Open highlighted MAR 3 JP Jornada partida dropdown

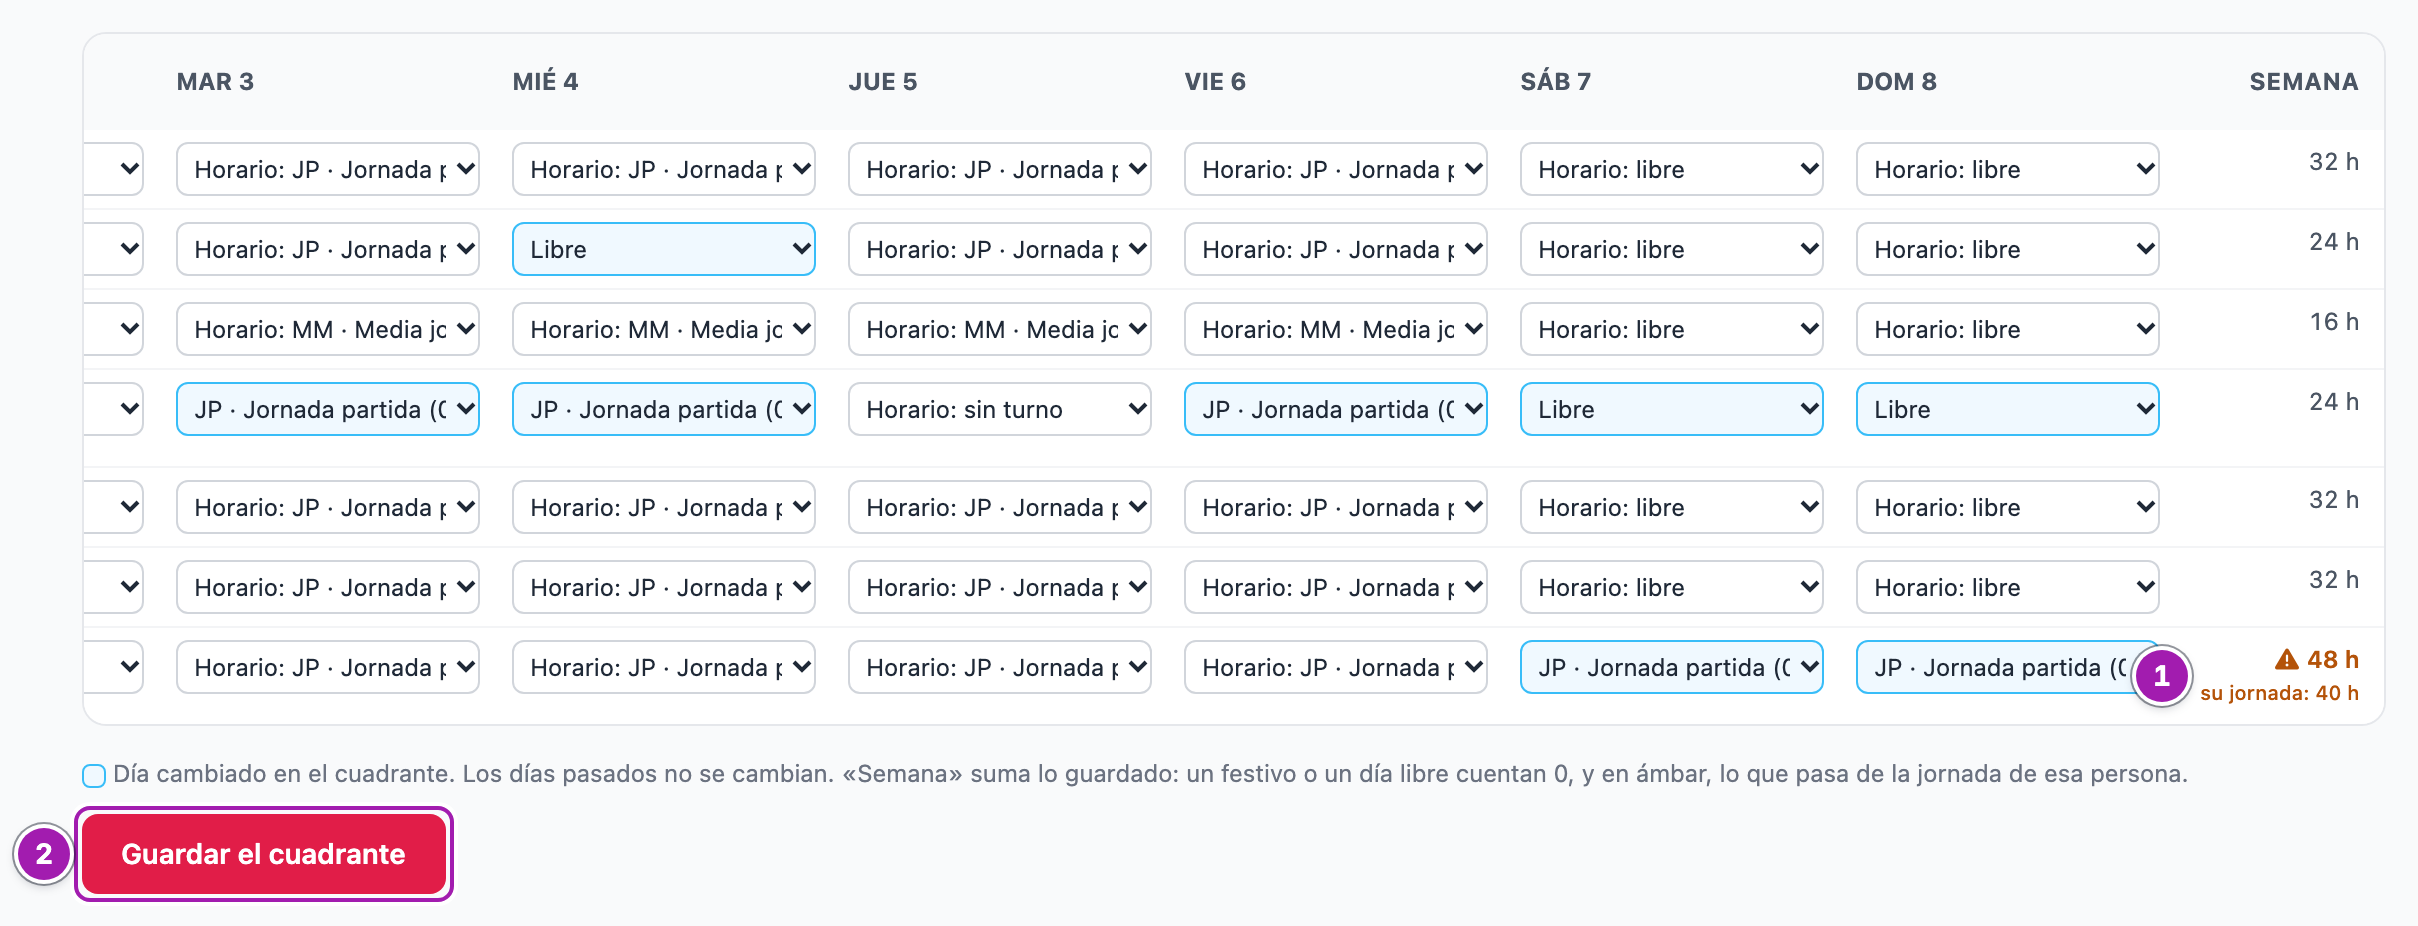tap(328, 409)
